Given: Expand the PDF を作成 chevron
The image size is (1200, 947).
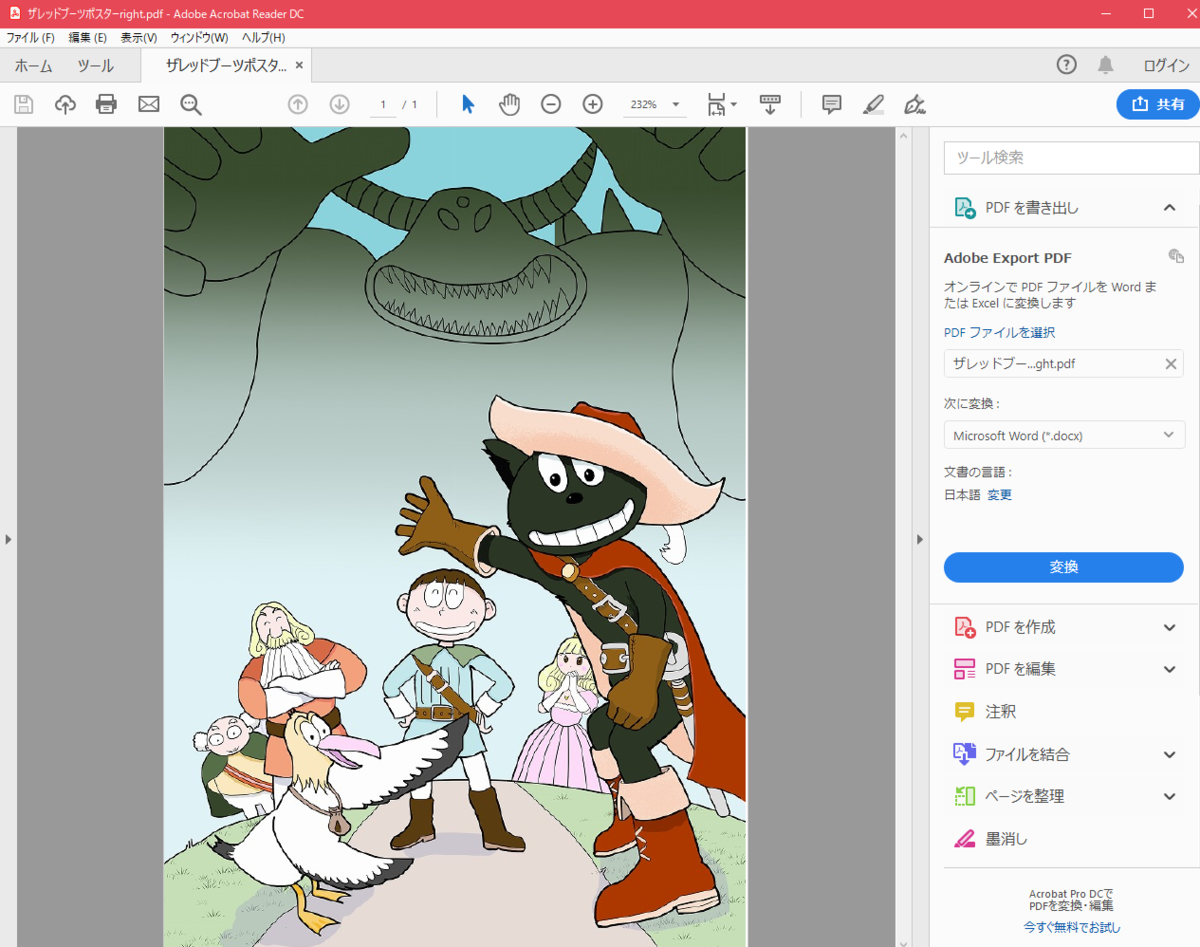Looking at the screenshot, I should (1170, 628).
